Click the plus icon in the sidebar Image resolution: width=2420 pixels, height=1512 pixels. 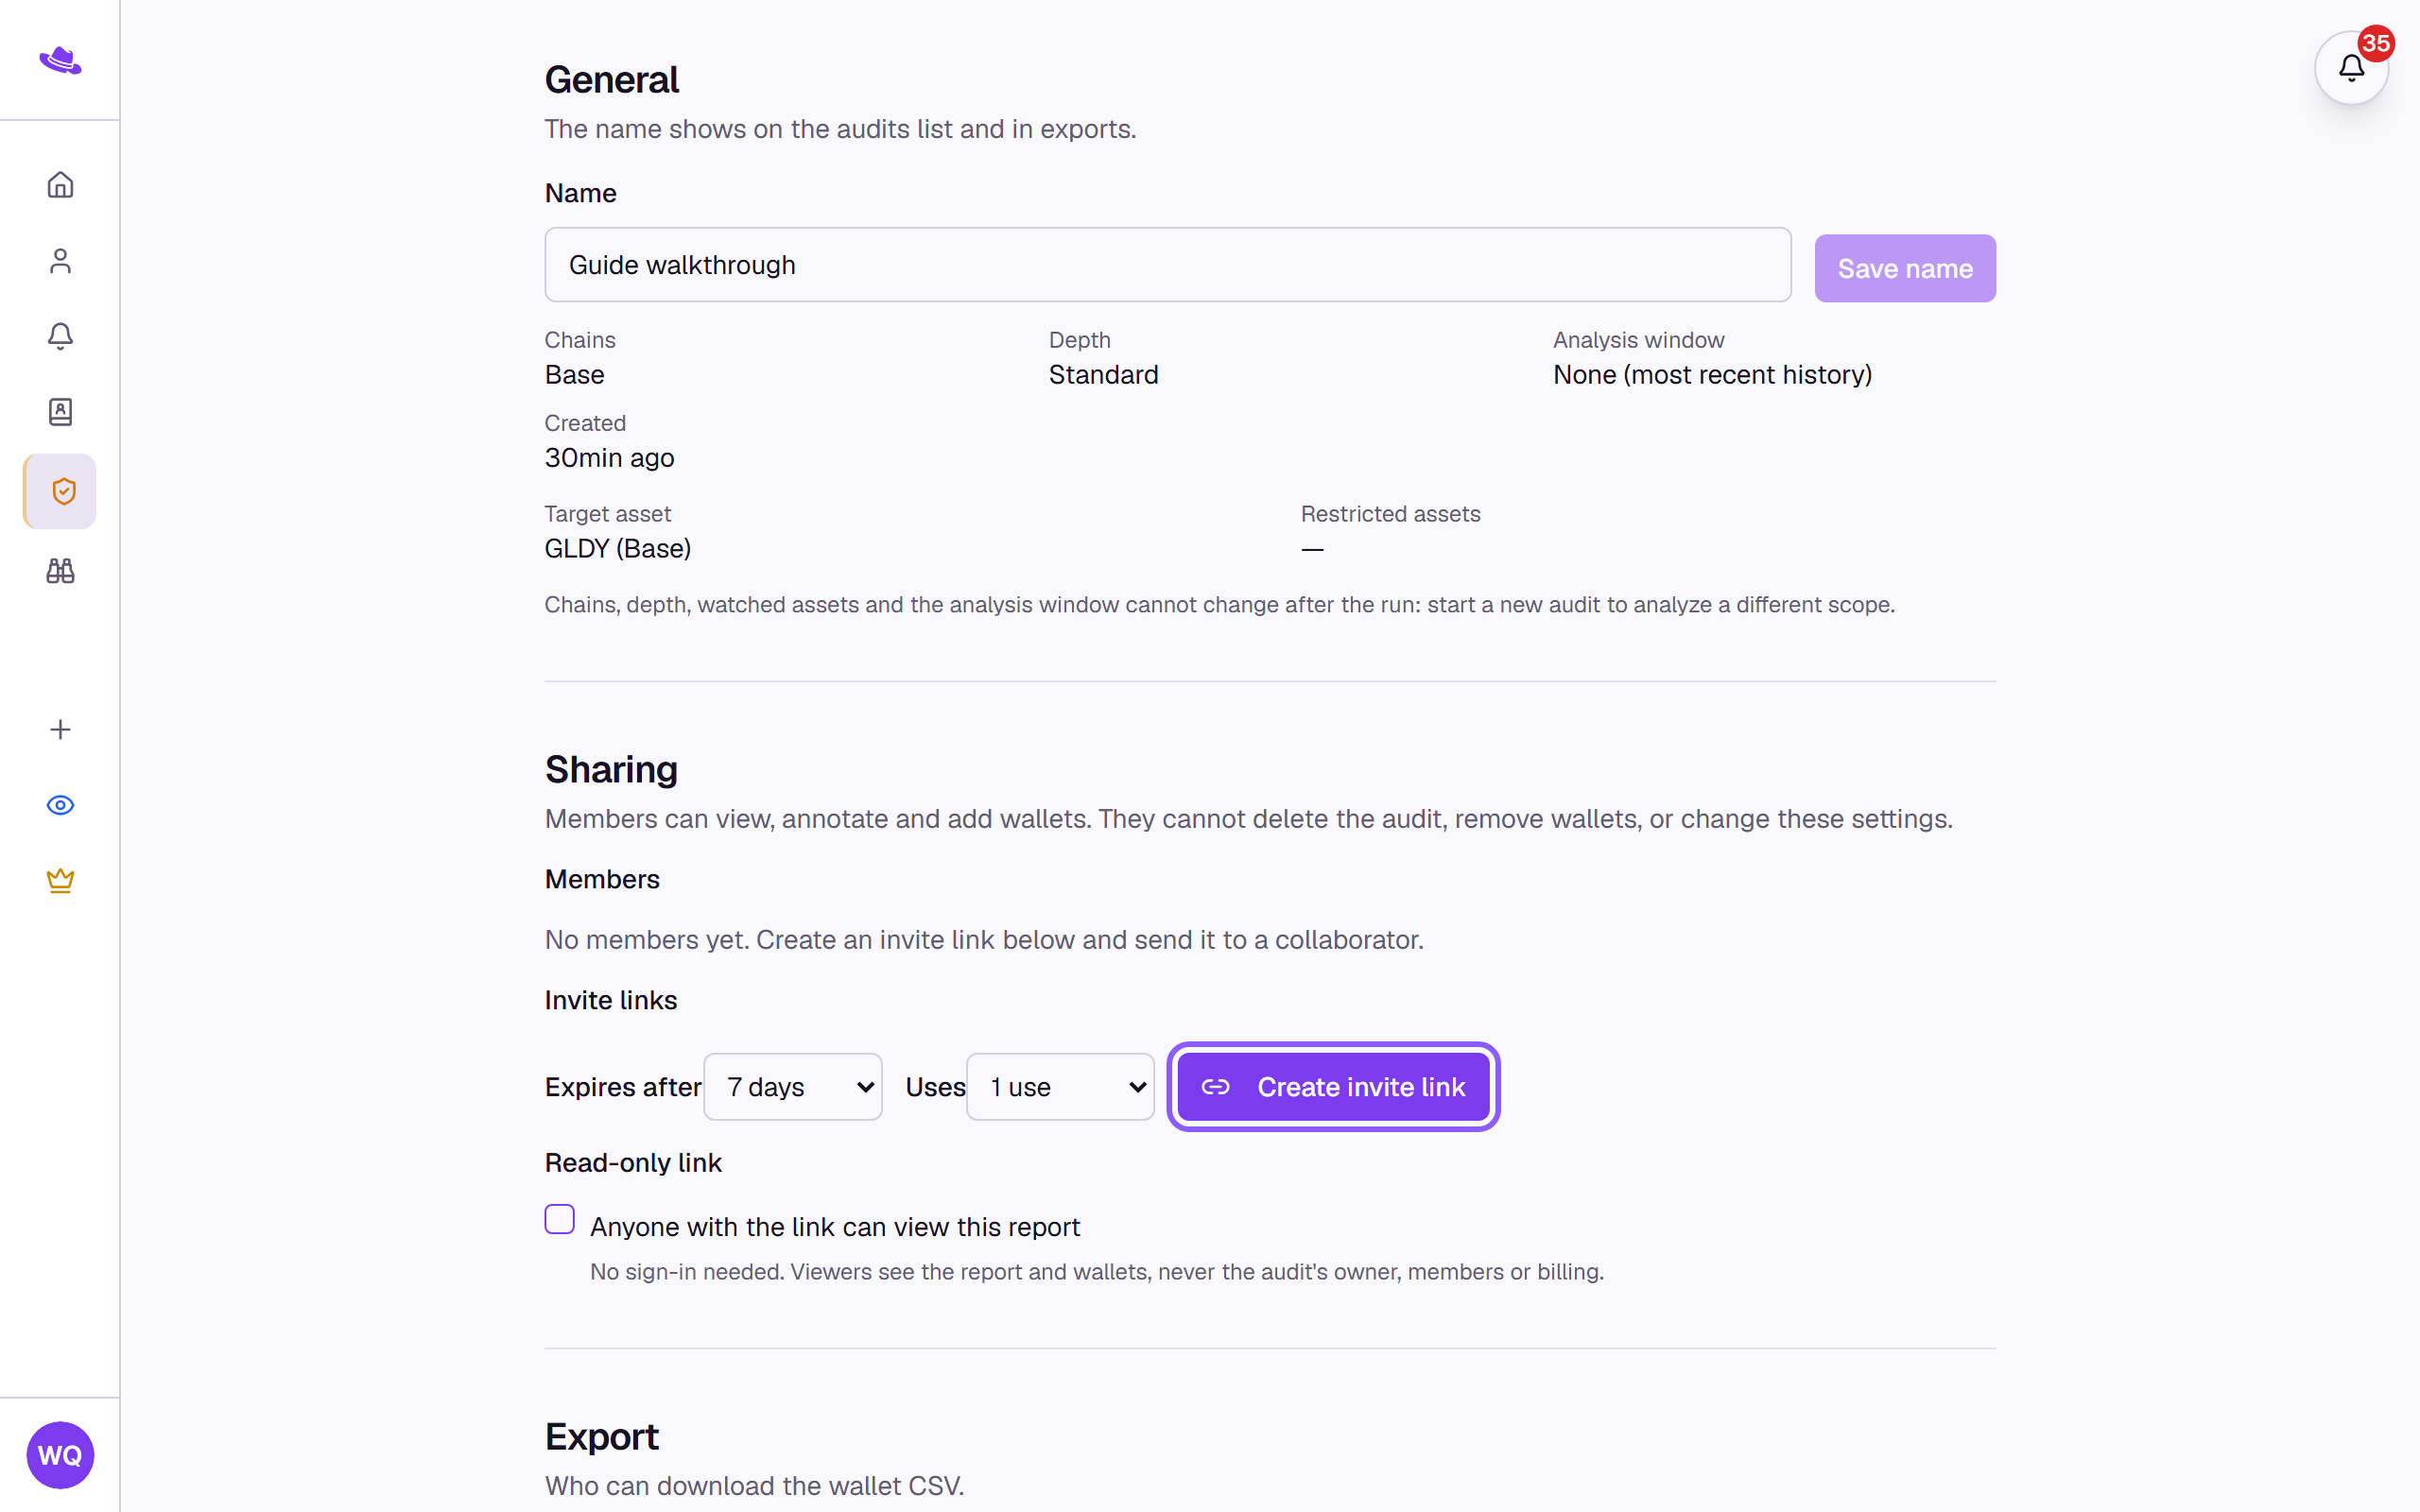pyautogui.click(x=60, y=729)
